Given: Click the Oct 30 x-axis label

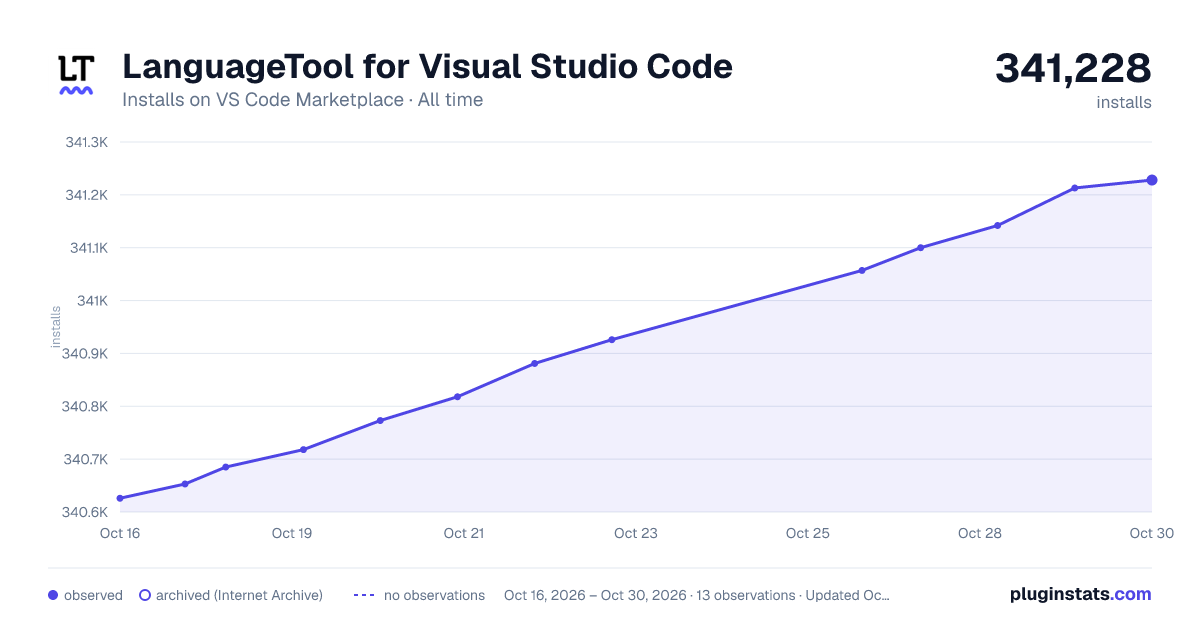Looking at the screenshot, I should (x=1150, y=533).
